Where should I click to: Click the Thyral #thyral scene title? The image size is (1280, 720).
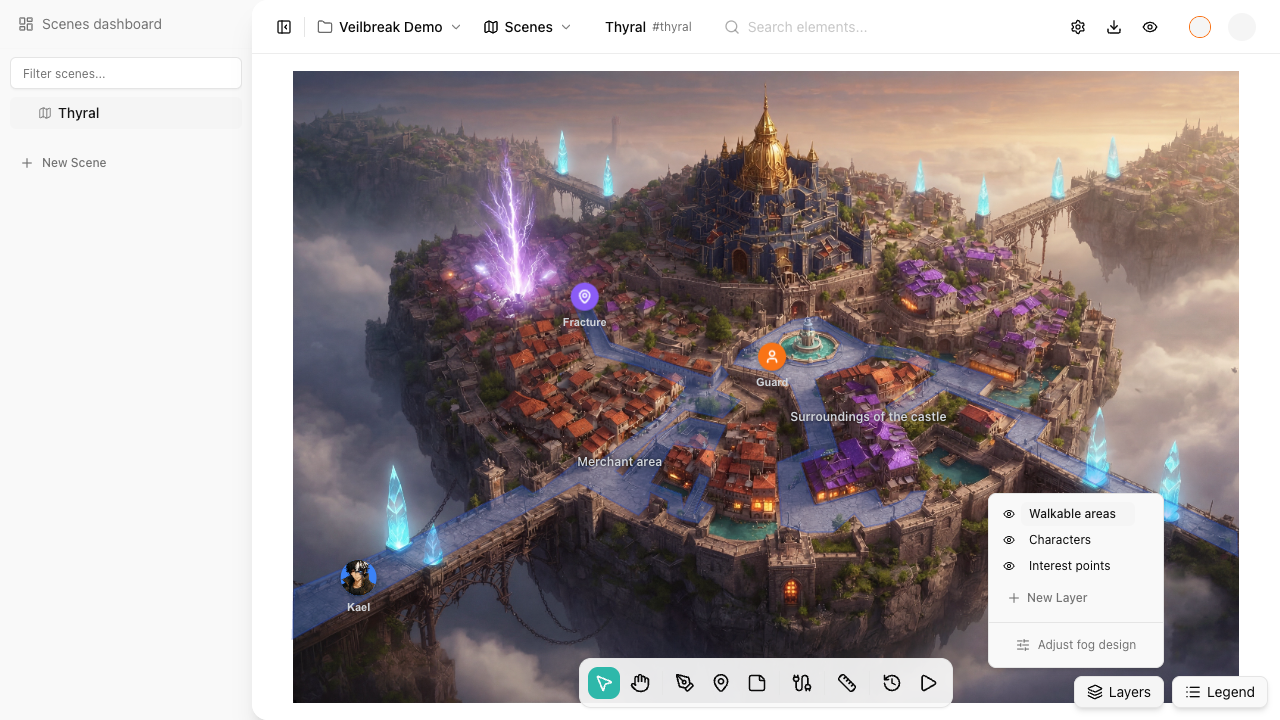tap(648, 27)
